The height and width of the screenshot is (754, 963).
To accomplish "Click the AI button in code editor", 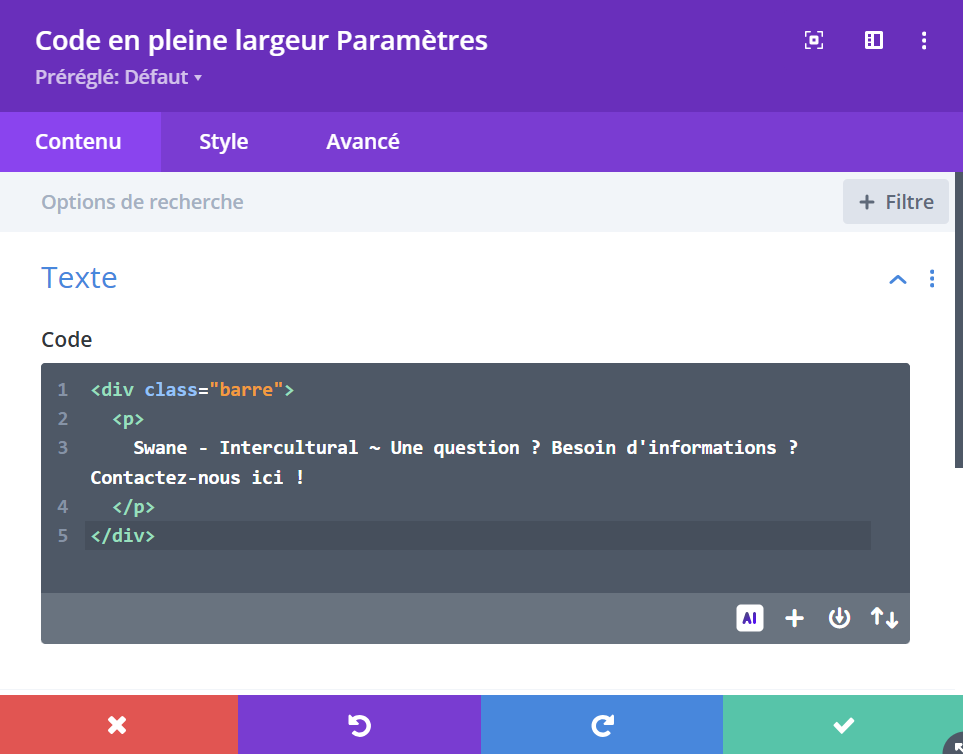I will 750,618.
